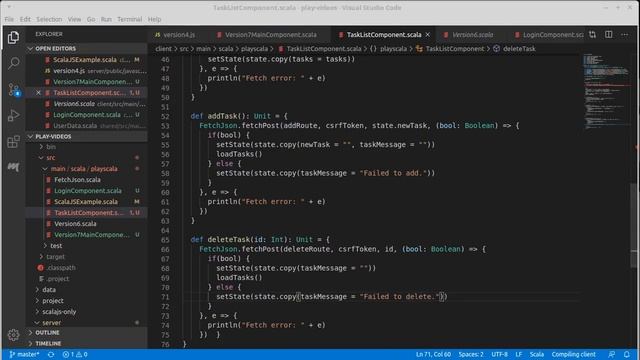The height and width of the screenshot is (360, 640).
Task: Open the Problems indicator showing errors and warnings
Action: pyautogui.click(x=75, y=354)
